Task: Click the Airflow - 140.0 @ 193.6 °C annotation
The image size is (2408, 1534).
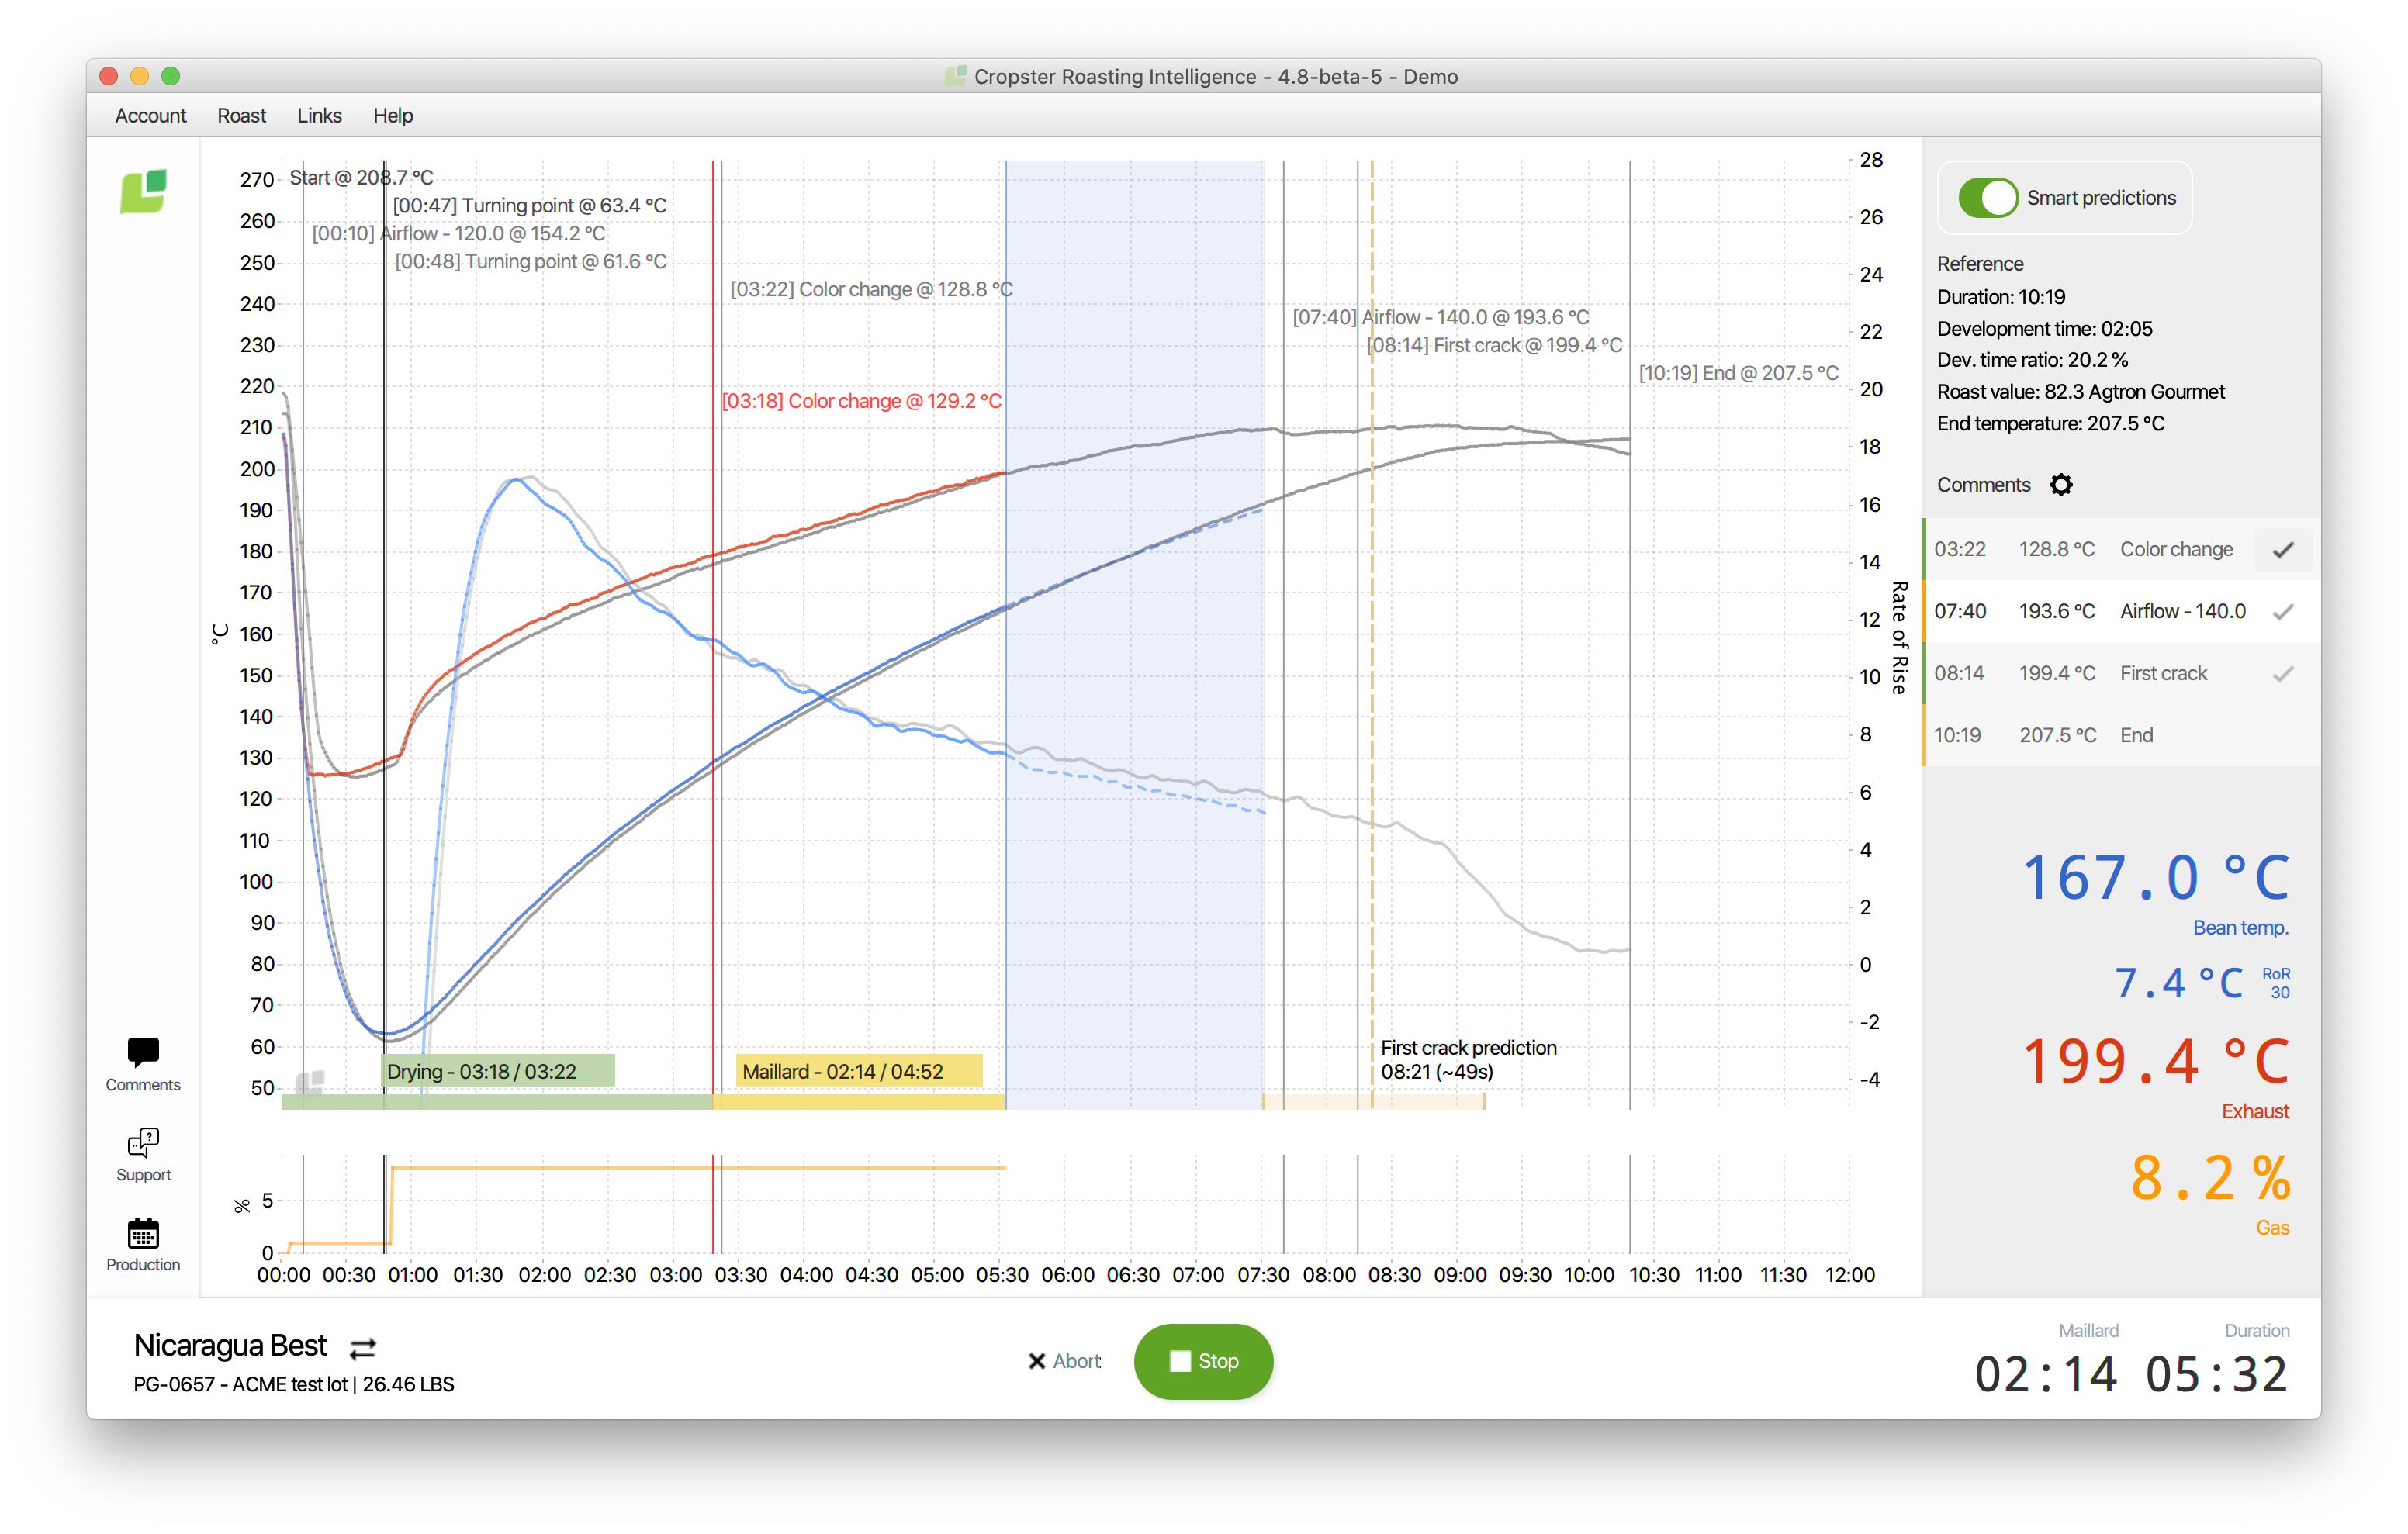Action: coord(1440,317)
